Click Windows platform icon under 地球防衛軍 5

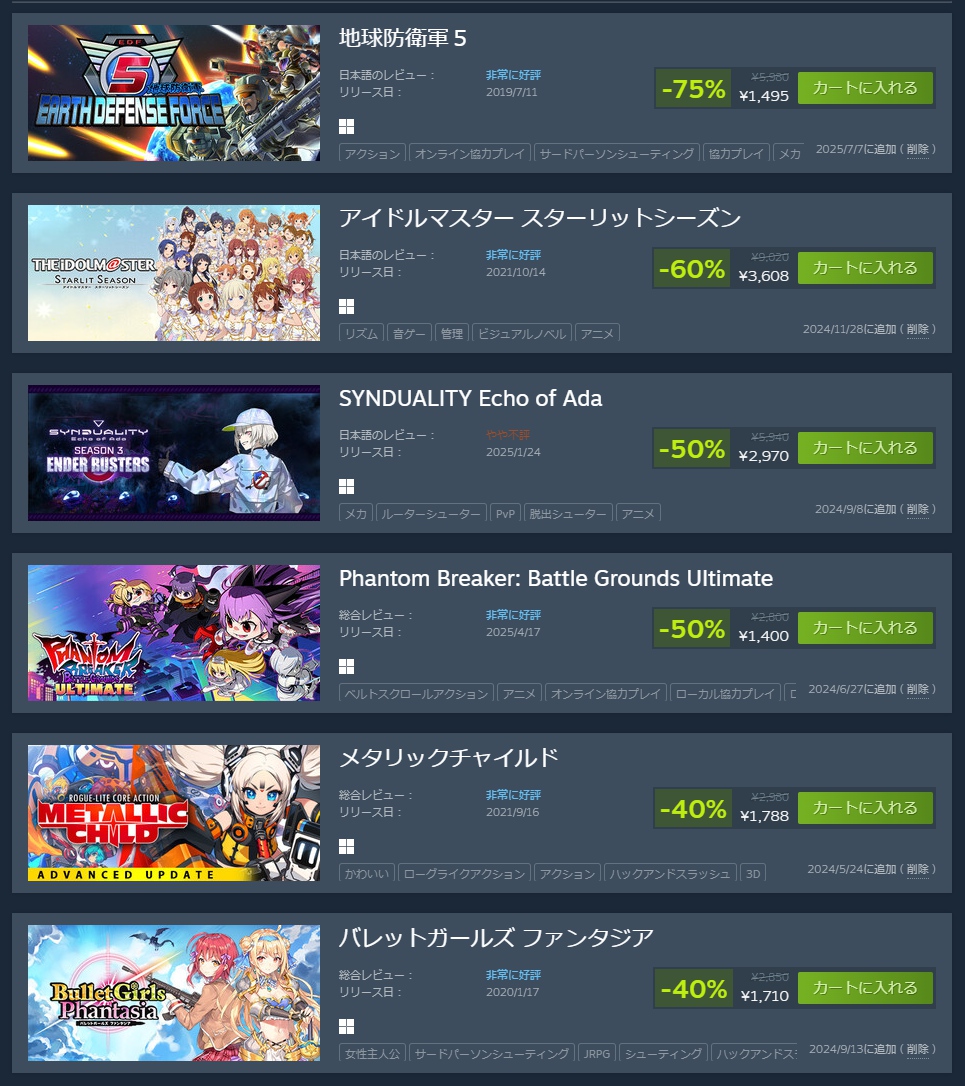pyautogui.click(x=346, y=126)
